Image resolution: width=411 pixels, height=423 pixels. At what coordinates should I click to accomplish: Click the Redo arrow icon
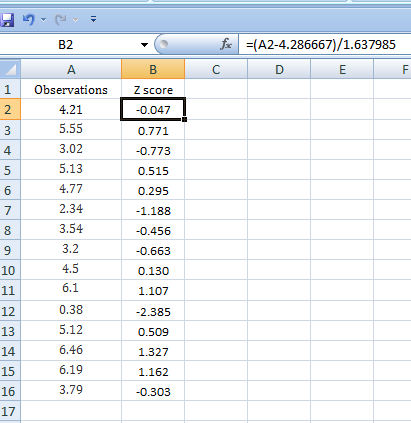tap(61, 20)
